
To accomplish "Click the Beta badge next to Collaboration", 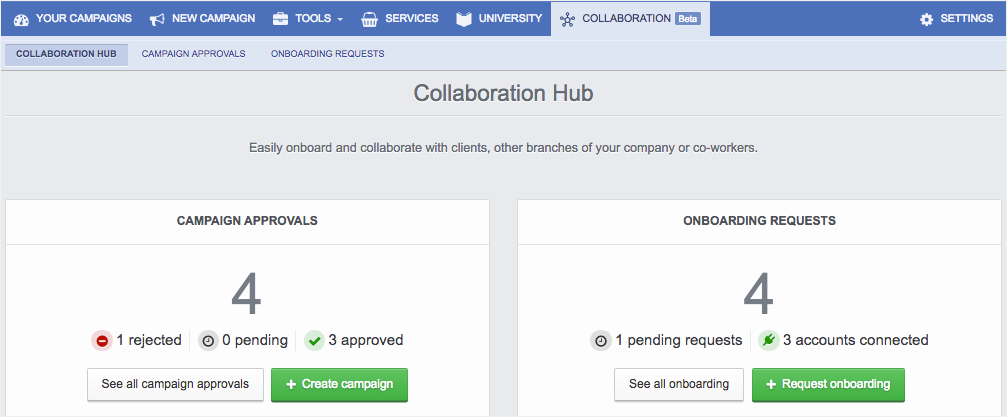I will click(688, 19).
